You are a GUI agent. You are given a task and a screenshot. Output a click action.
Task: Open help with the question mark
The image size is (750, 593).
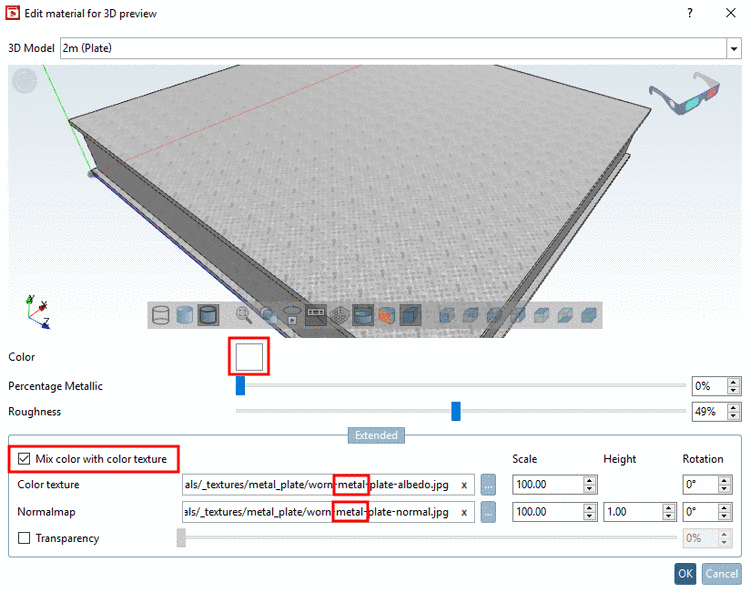pos(690,13)
